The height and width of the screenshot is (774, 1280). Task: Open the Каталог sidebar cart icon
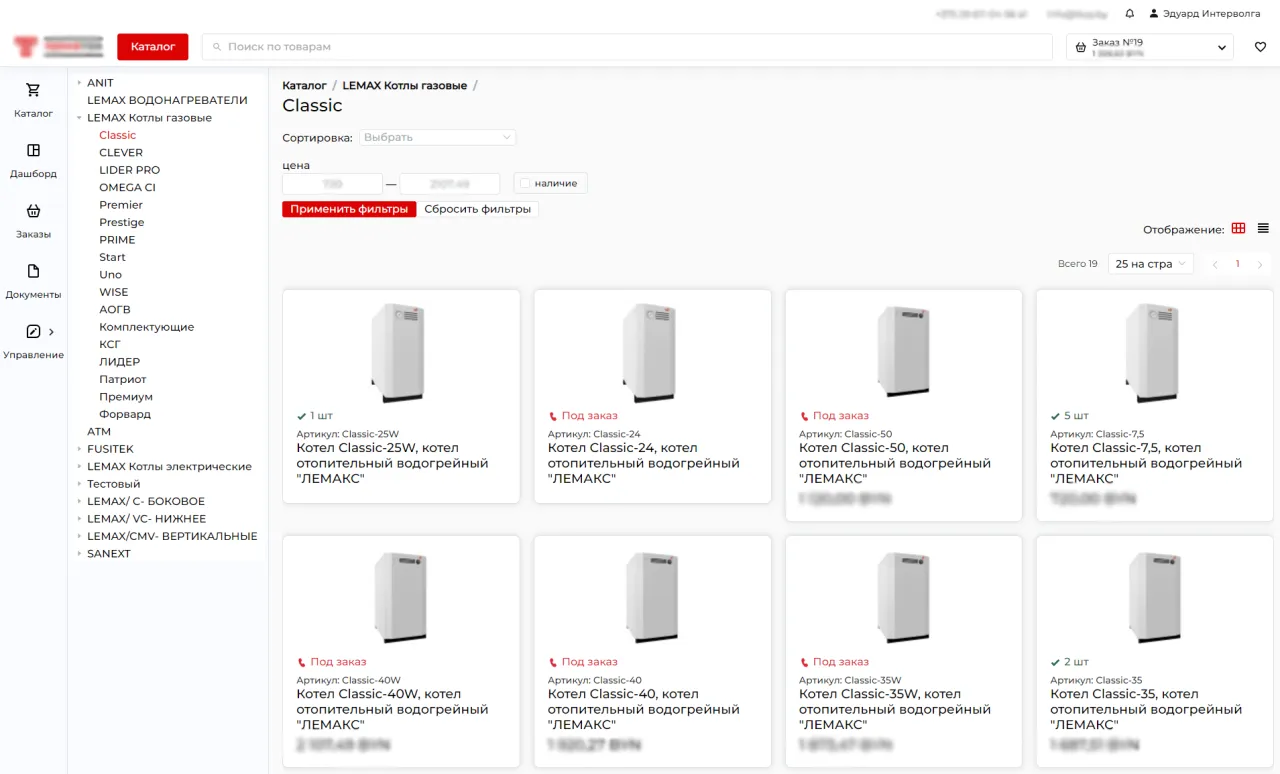pos(33,91)
